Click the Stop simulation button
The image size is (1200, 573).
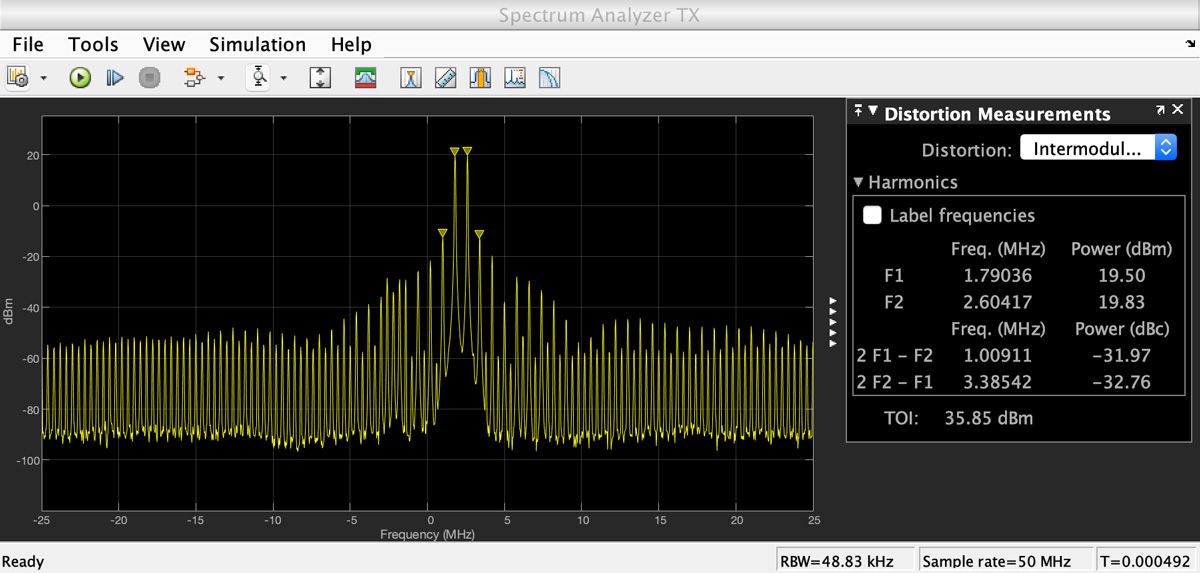click(x=149, y=77)
